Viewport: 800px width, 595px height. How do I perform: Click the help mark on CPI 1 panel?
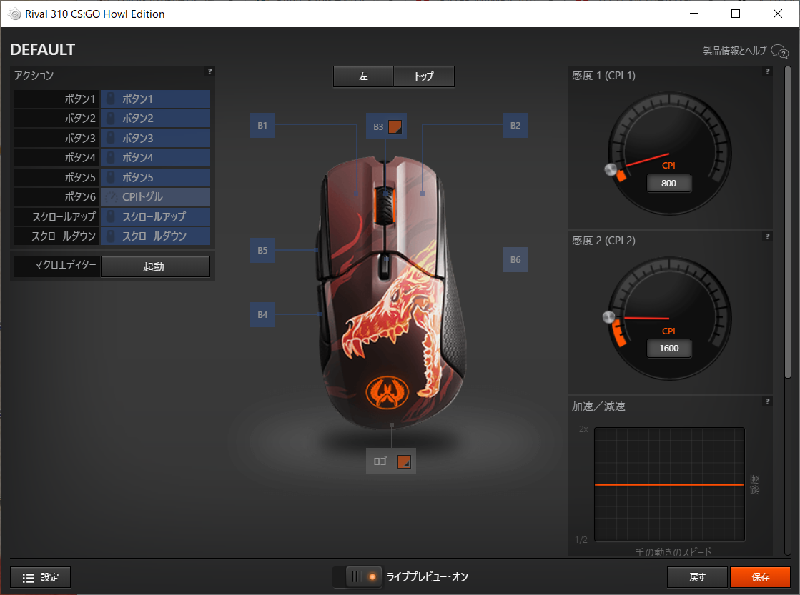pos(767,71)
